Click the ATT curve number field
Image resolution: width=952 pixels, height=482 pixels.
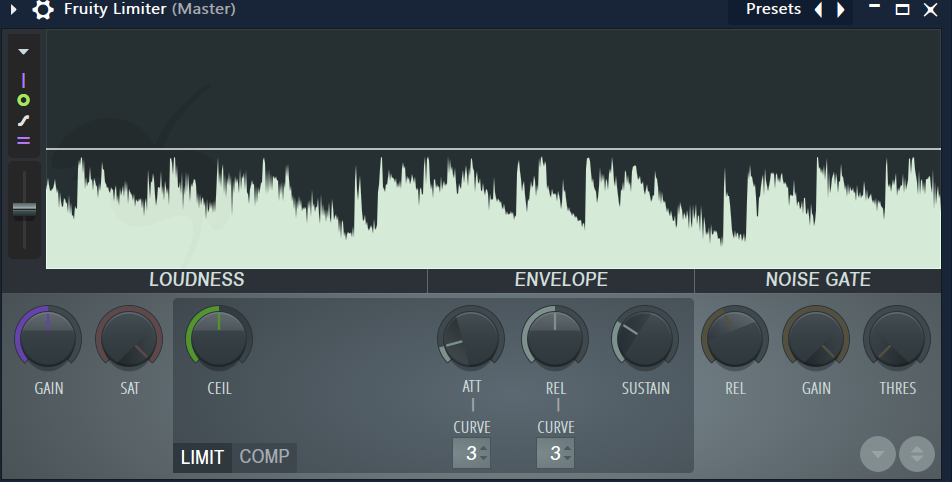click(471, 453)
